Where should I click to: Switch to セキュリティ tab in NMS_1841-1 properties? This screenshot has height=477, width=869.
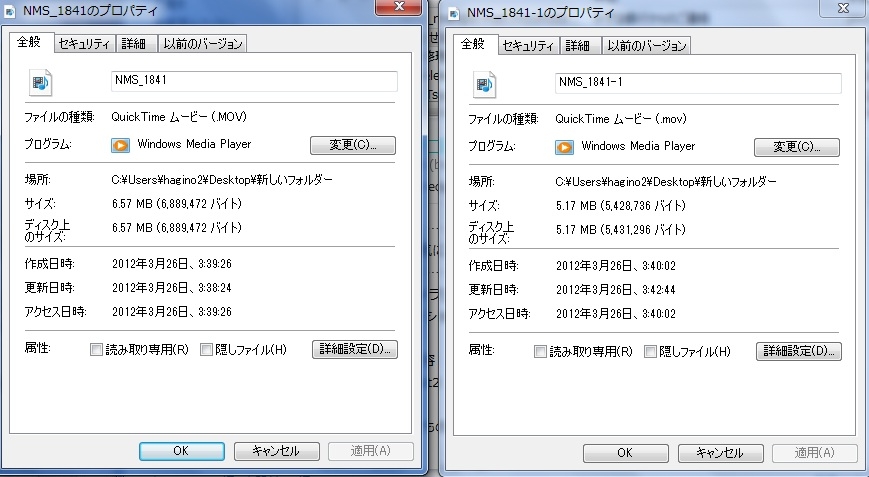click(x=529, y=46)
